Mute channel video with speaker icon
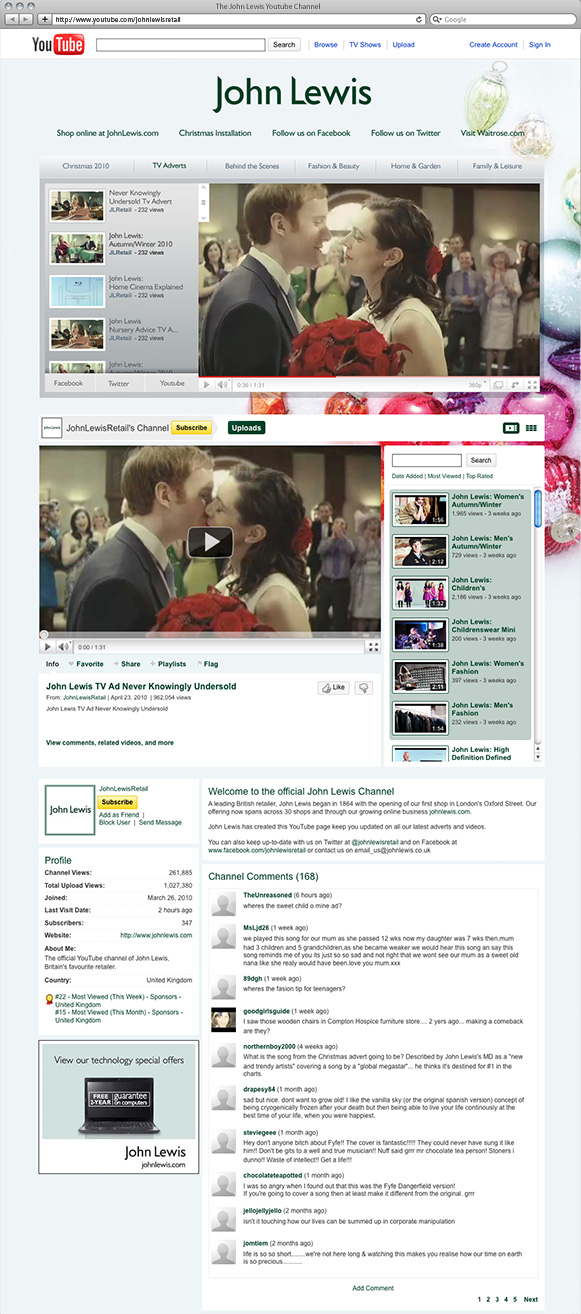This screenshot has width=581, height=1314. (62, 647)
